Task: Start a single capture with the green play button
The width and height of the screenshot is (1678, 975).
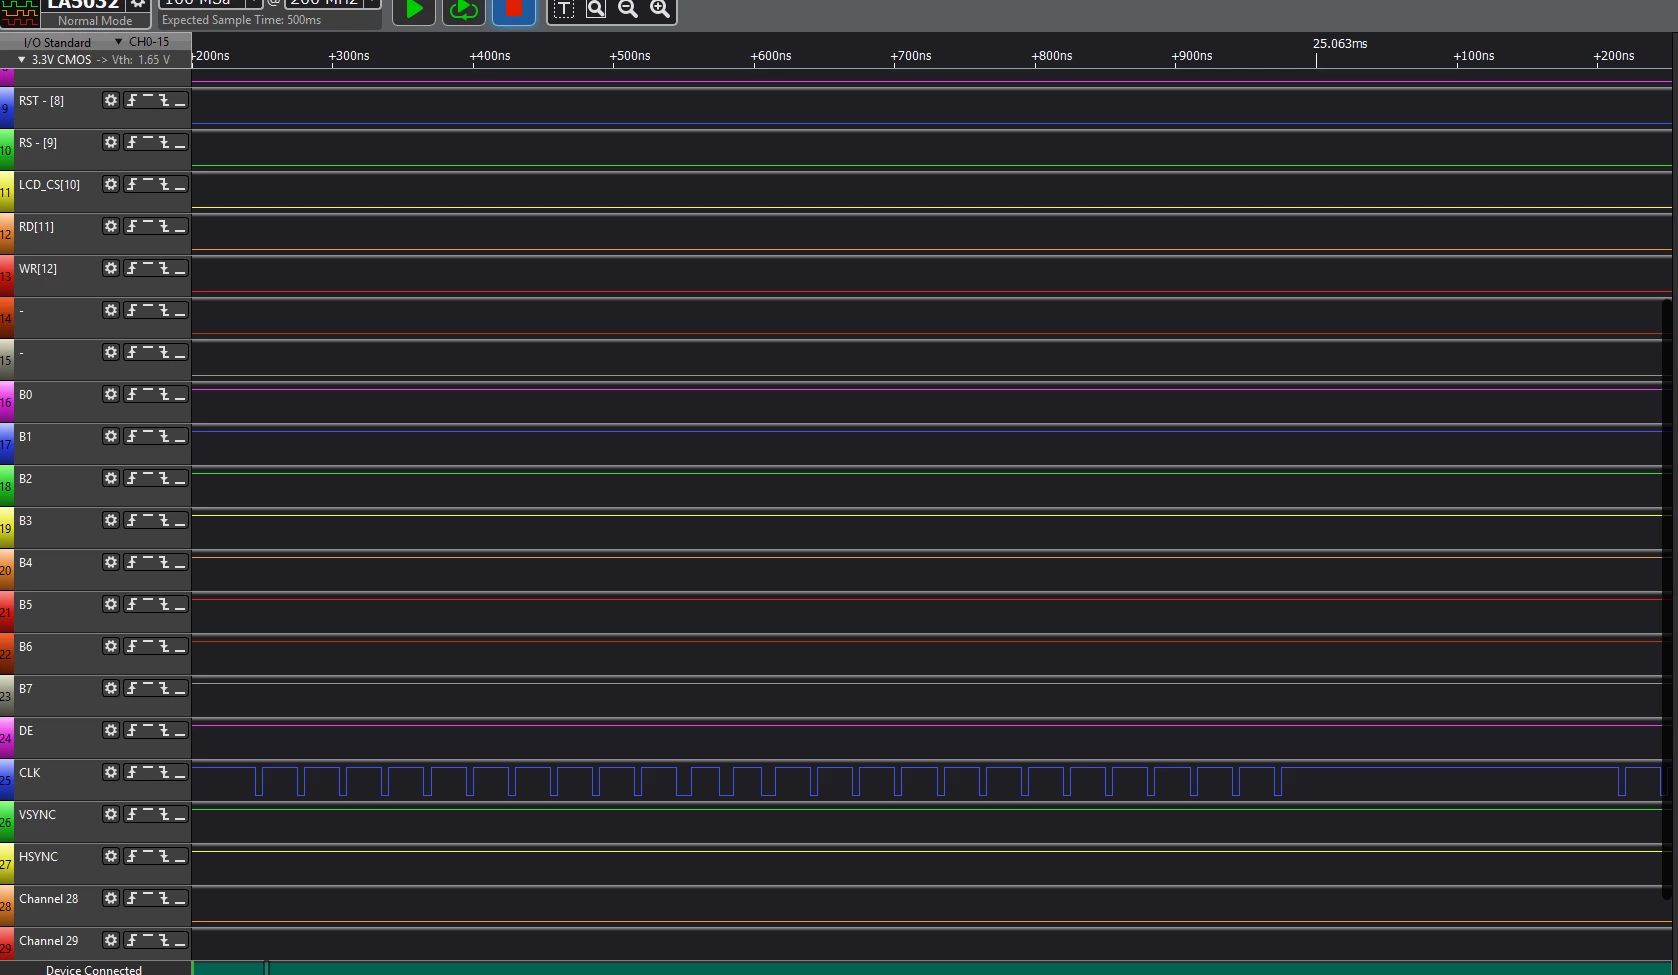Action: [414, 10]
